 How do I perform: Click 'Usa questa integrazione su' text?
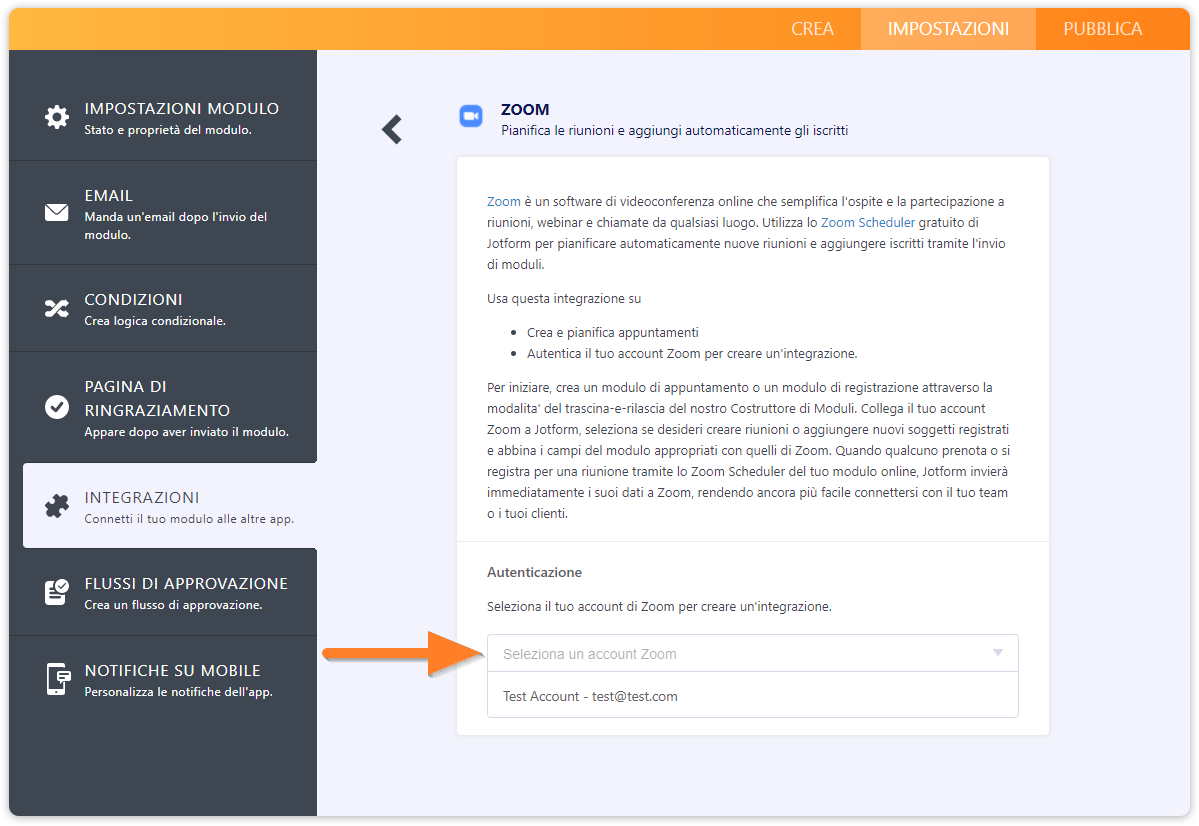pyautogui.click(x=564, y=299)
